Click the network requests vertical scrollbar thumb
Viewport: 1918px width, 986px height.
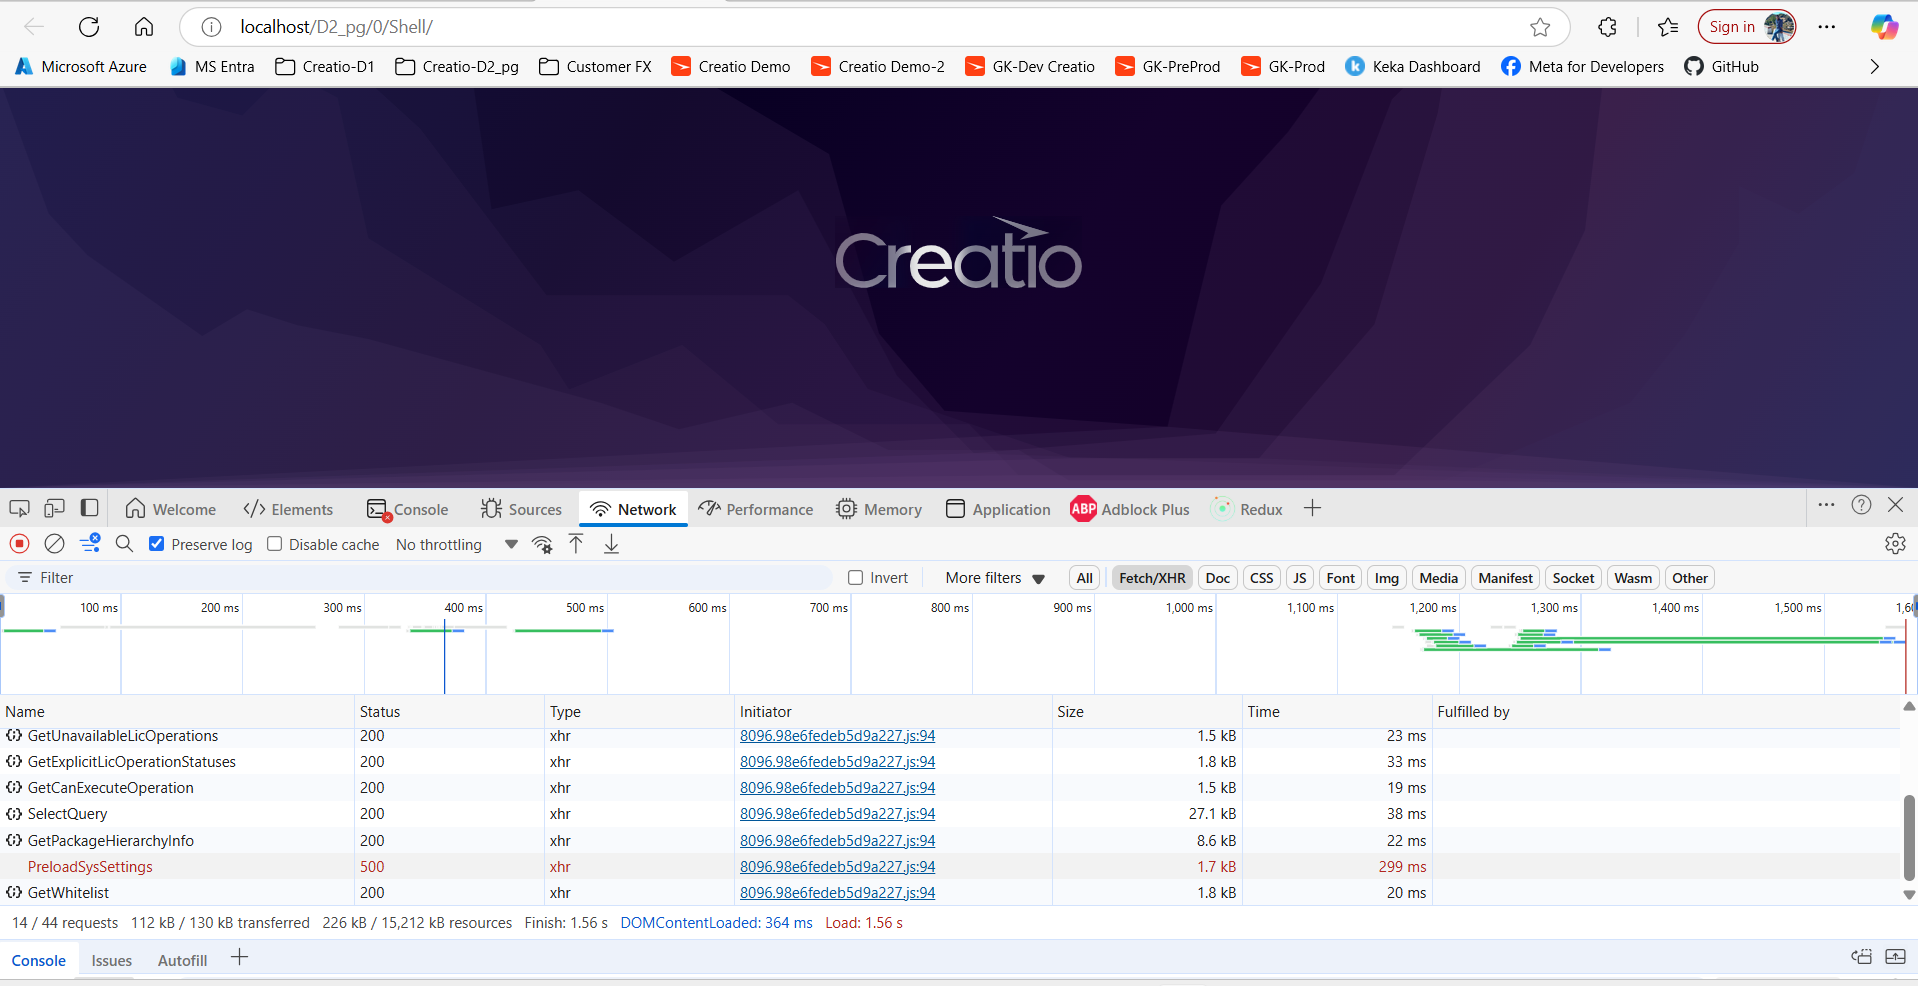coord(1909,837)
